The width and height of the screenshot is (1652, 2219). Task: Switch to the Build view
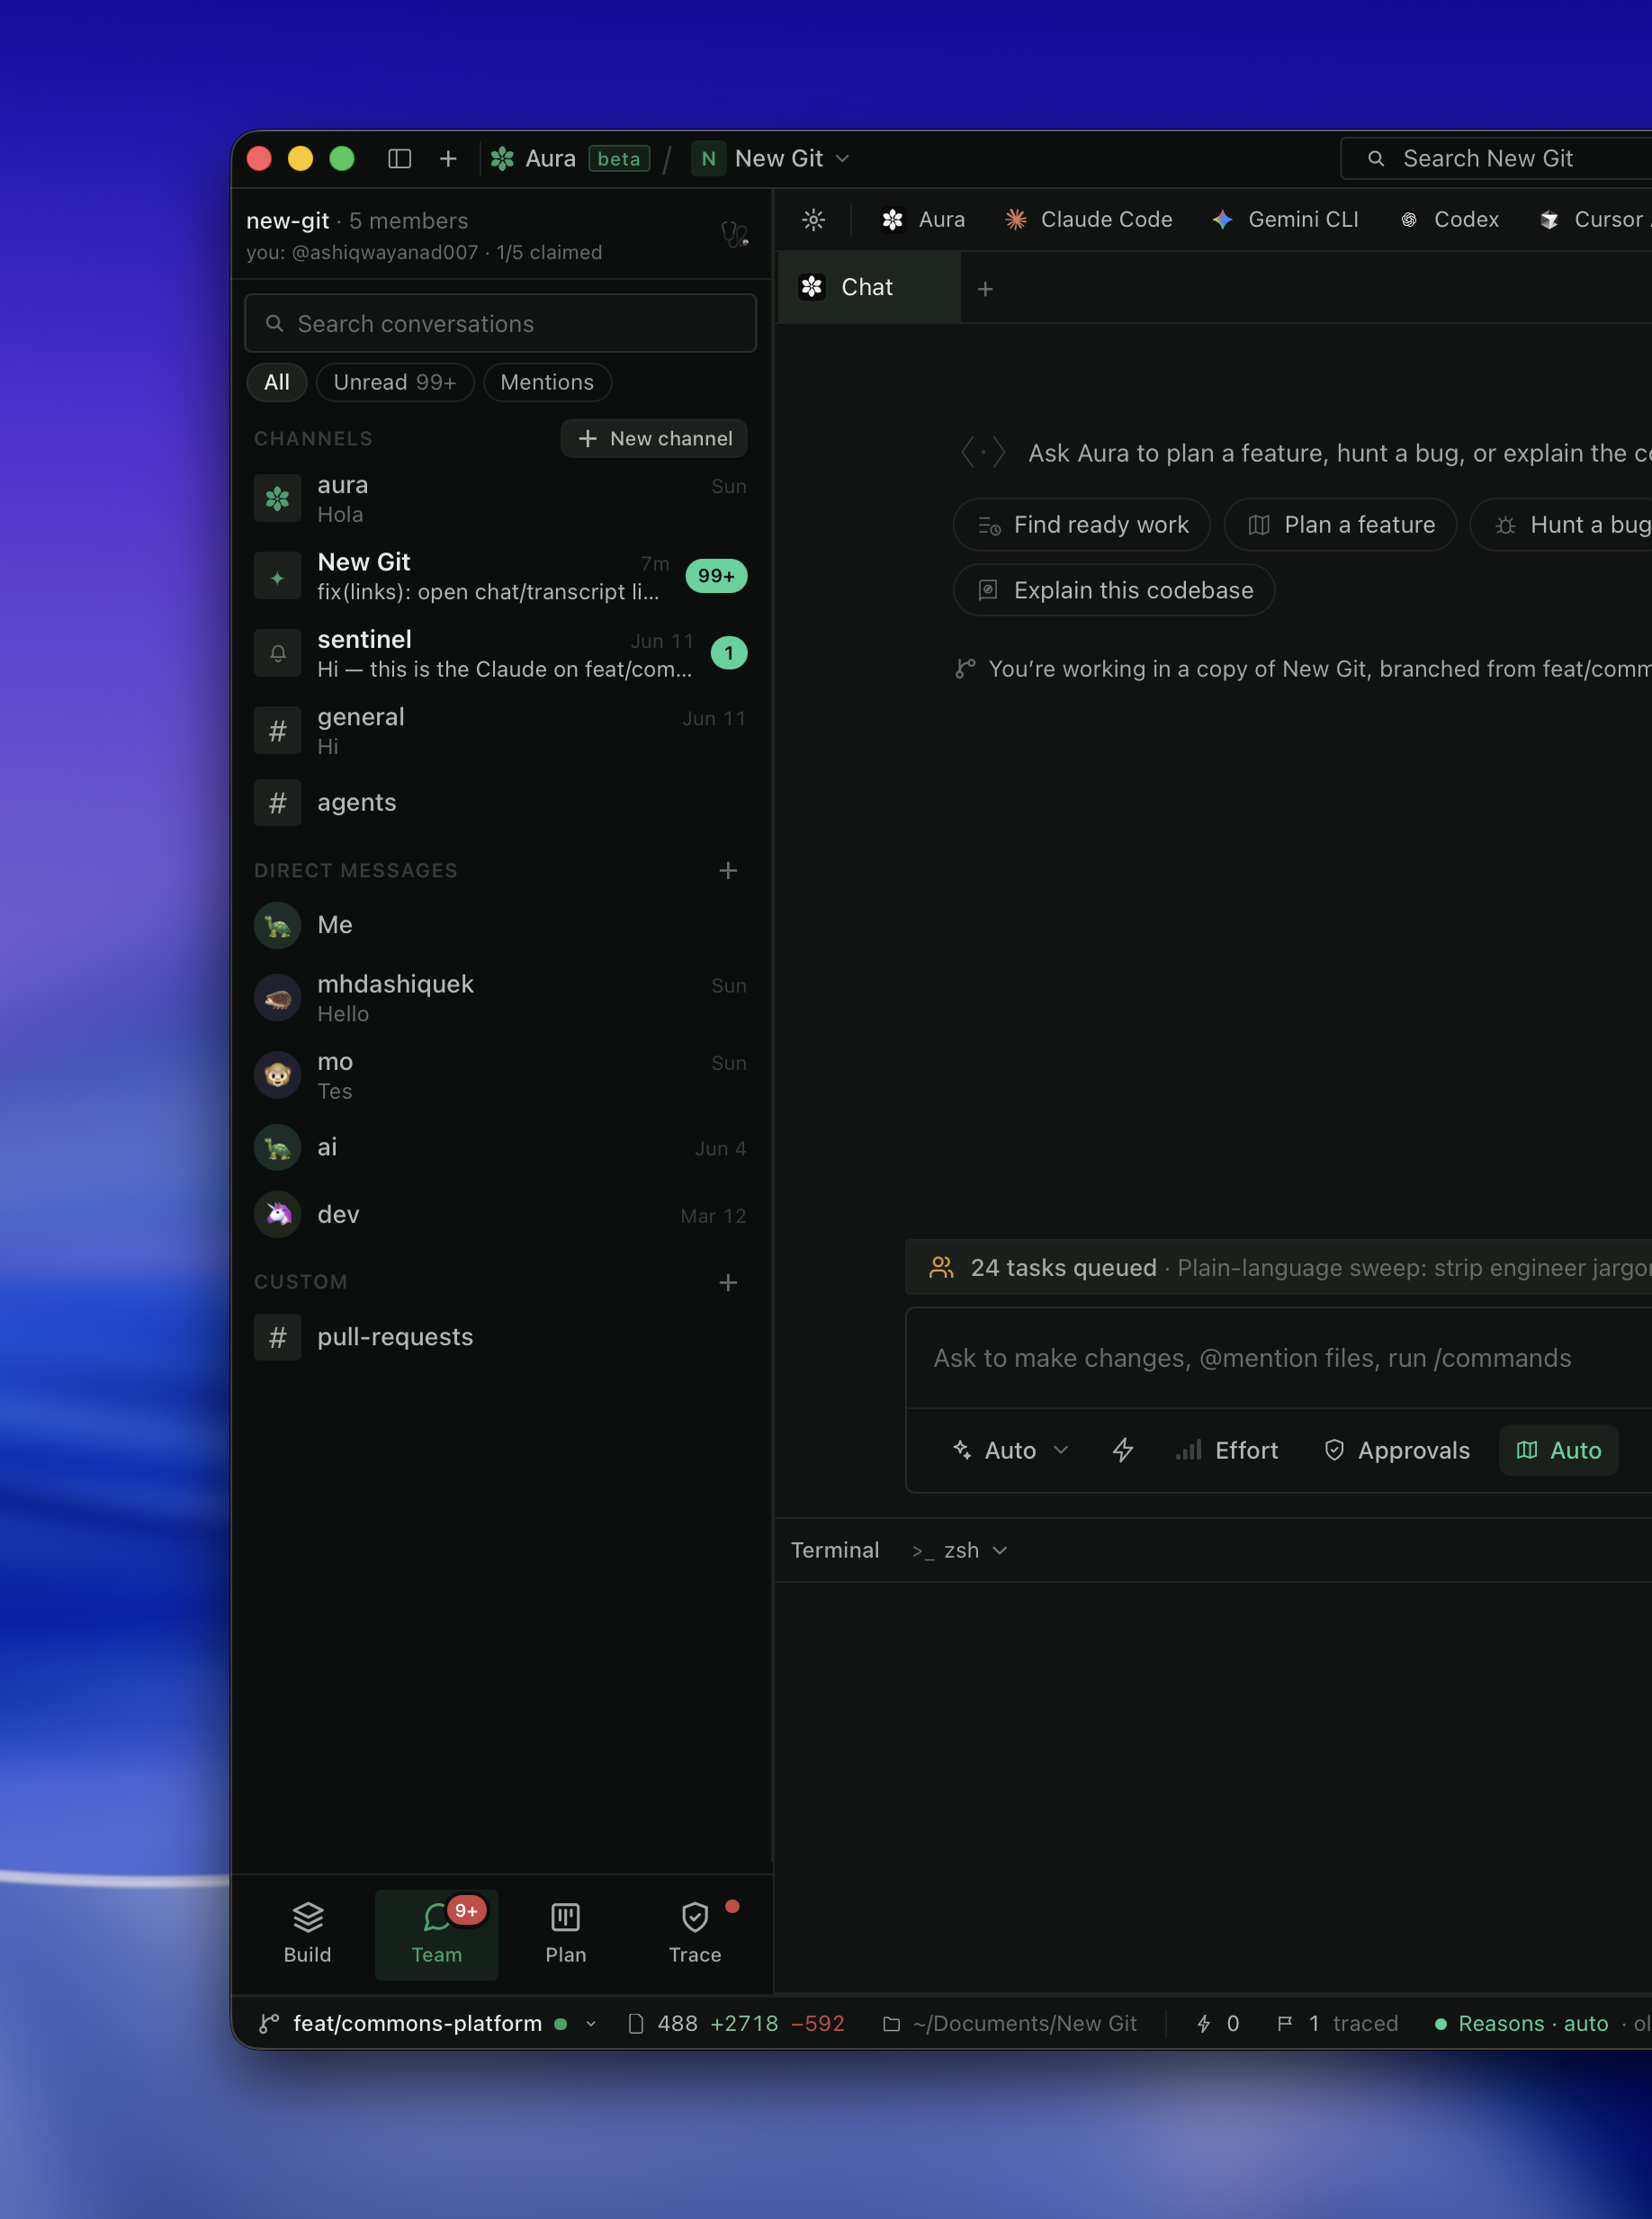(x=307, y=1934)
